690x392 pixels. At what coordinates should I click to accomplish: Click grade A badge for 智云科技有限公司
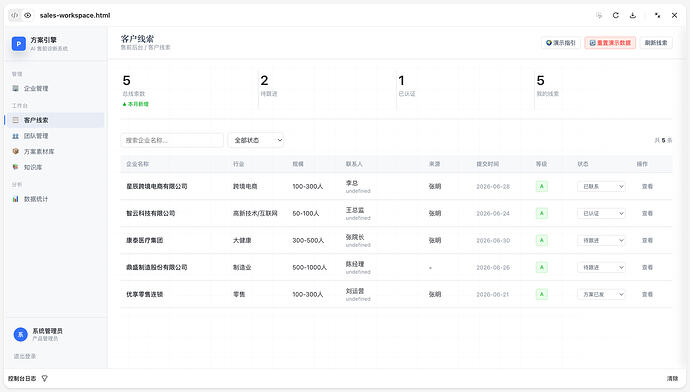(542, 213)
